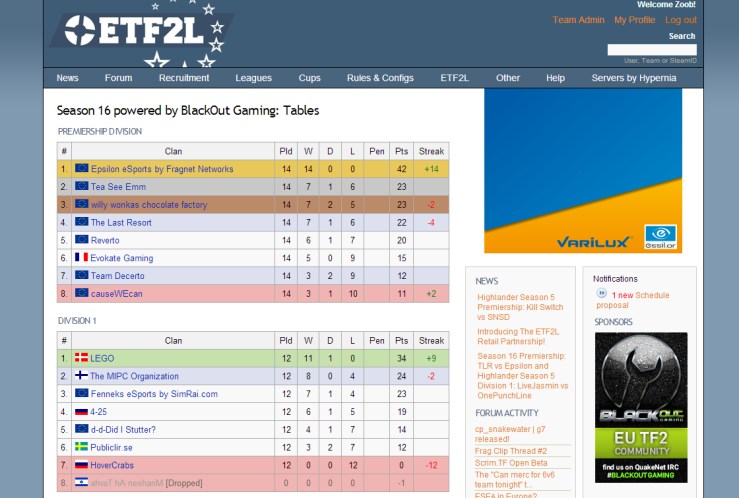Read news: Introducing The ETF2L Retail Partnership
739x498 pixels.
tap(518, 336)
